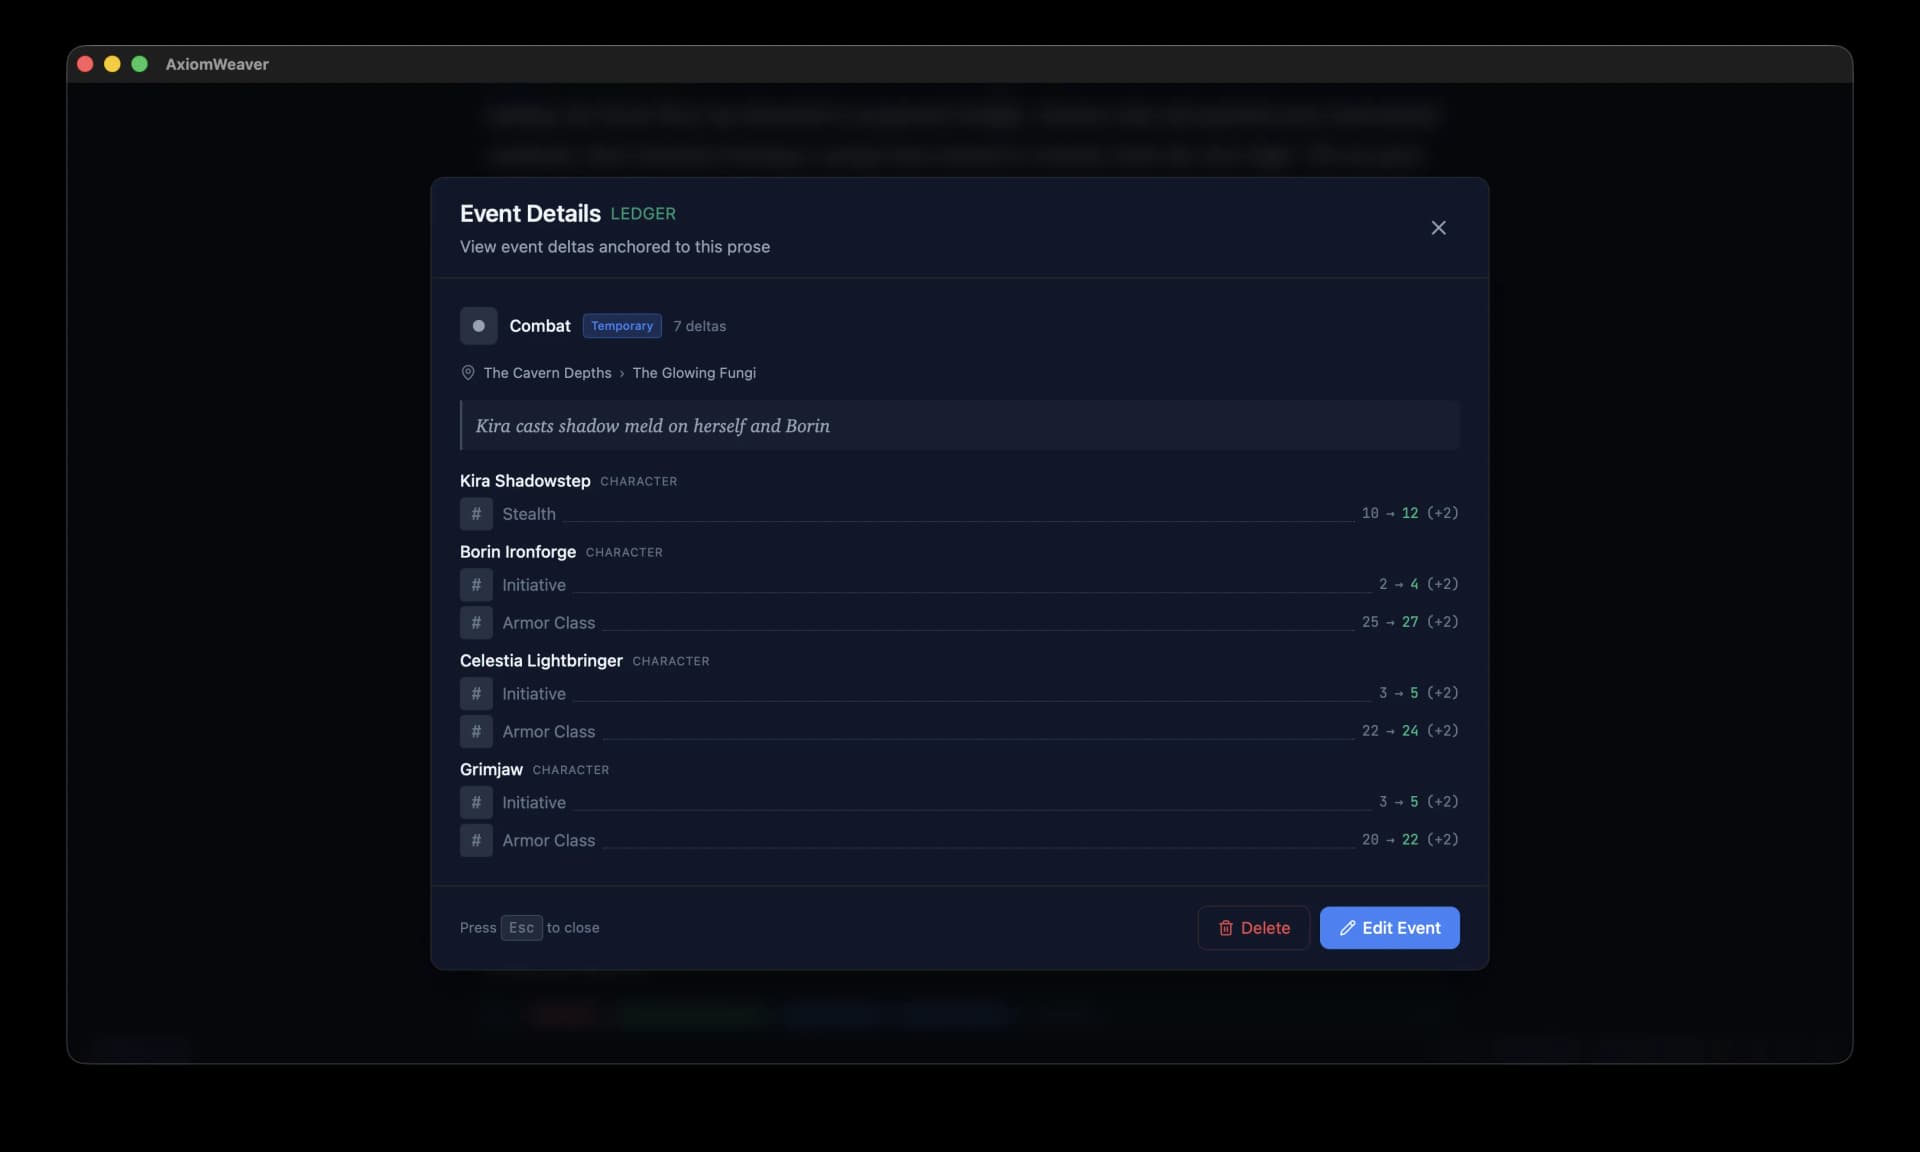Click the stat icon next to Borin's Initiative
1920x1152 pixels.
[x=475, y=584]
